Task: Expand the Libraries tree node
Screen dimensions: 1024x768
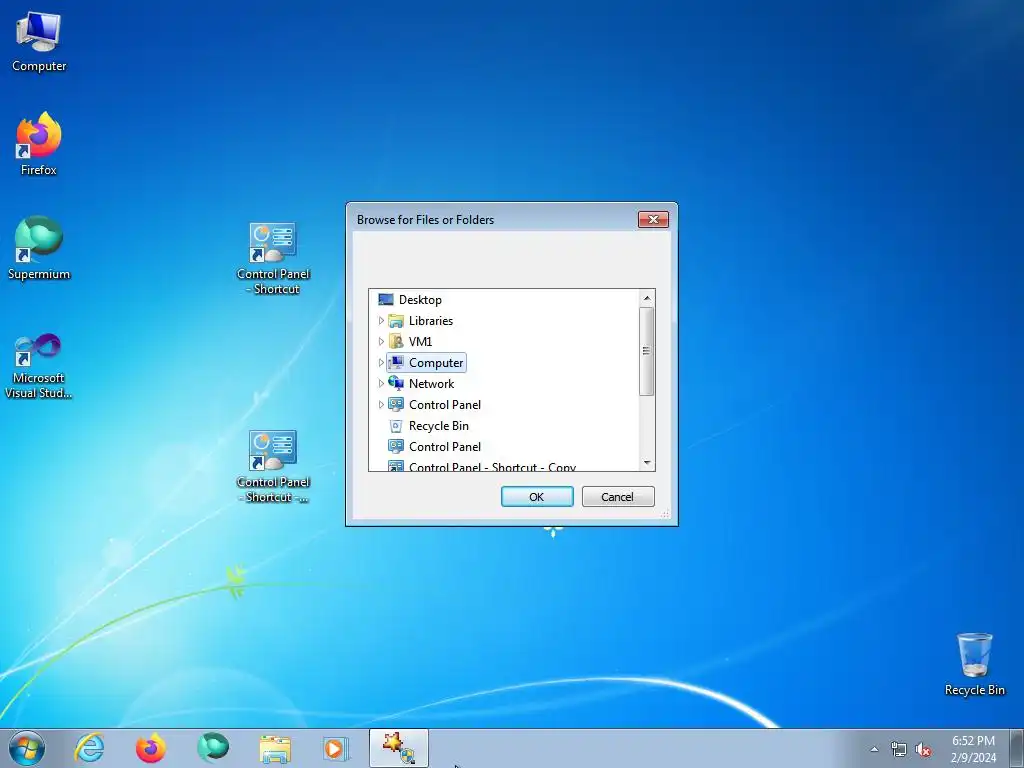Action: click(x=381, y=321)
